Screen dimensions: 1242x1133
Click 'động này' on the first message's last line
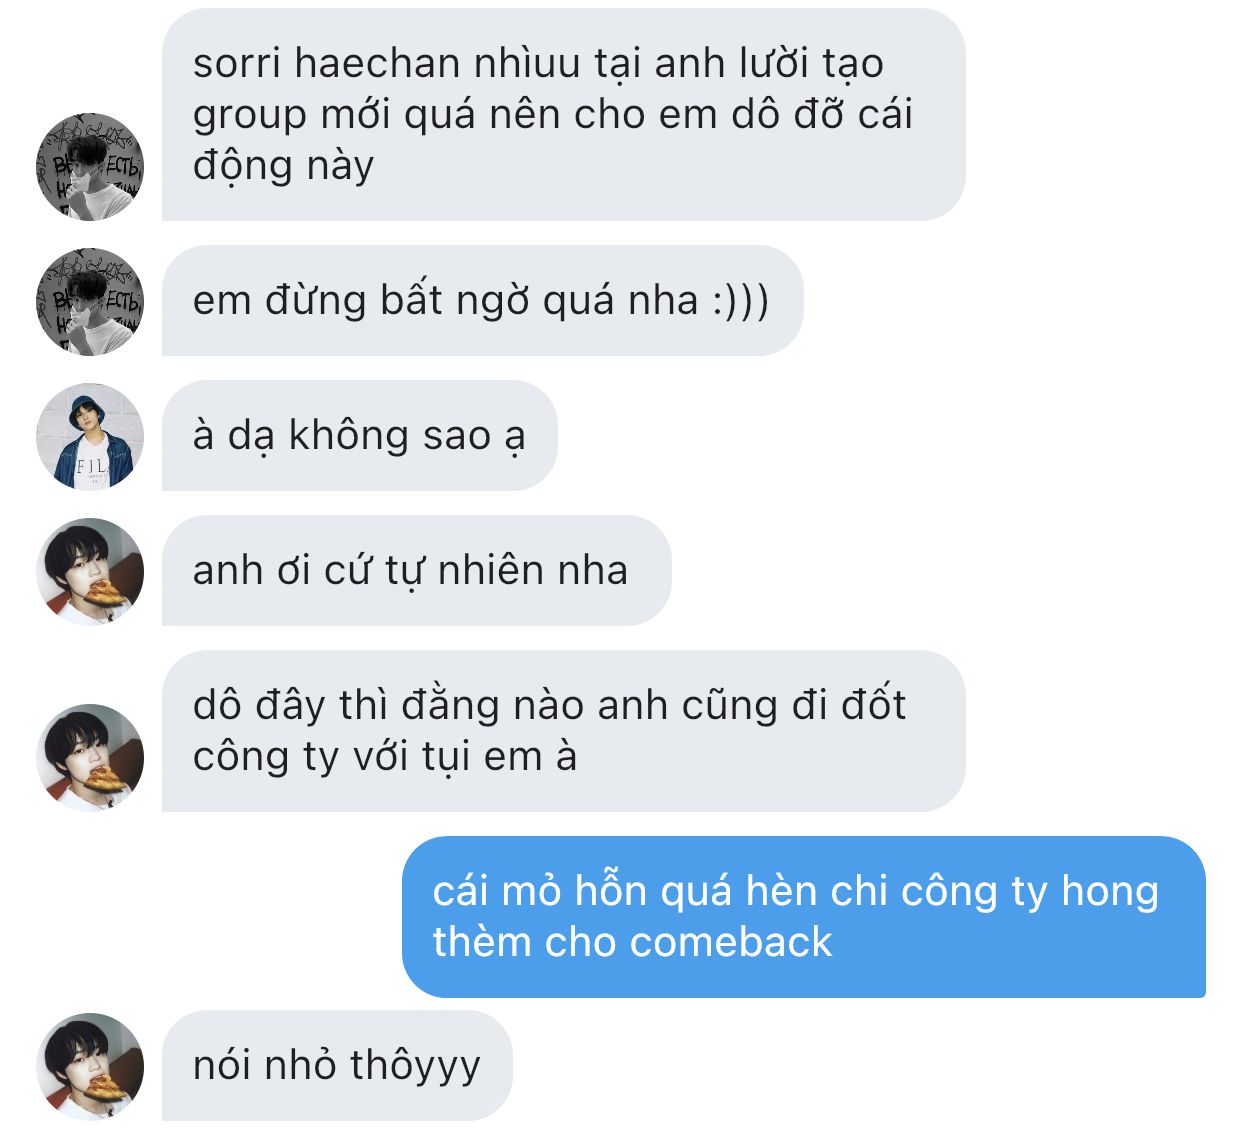(x=283, y=167)
